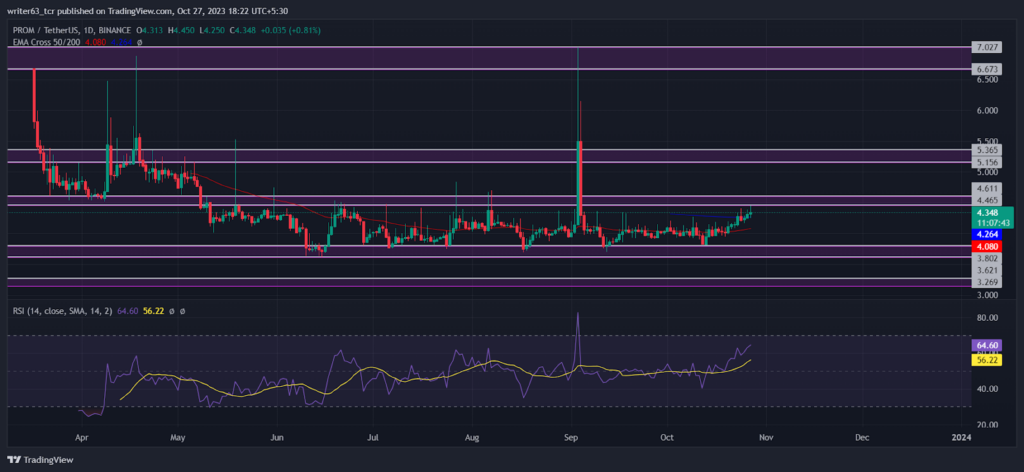Screen dimensions: 1024x472
Task: Click the Nov label on time axis
Action: 765,437
